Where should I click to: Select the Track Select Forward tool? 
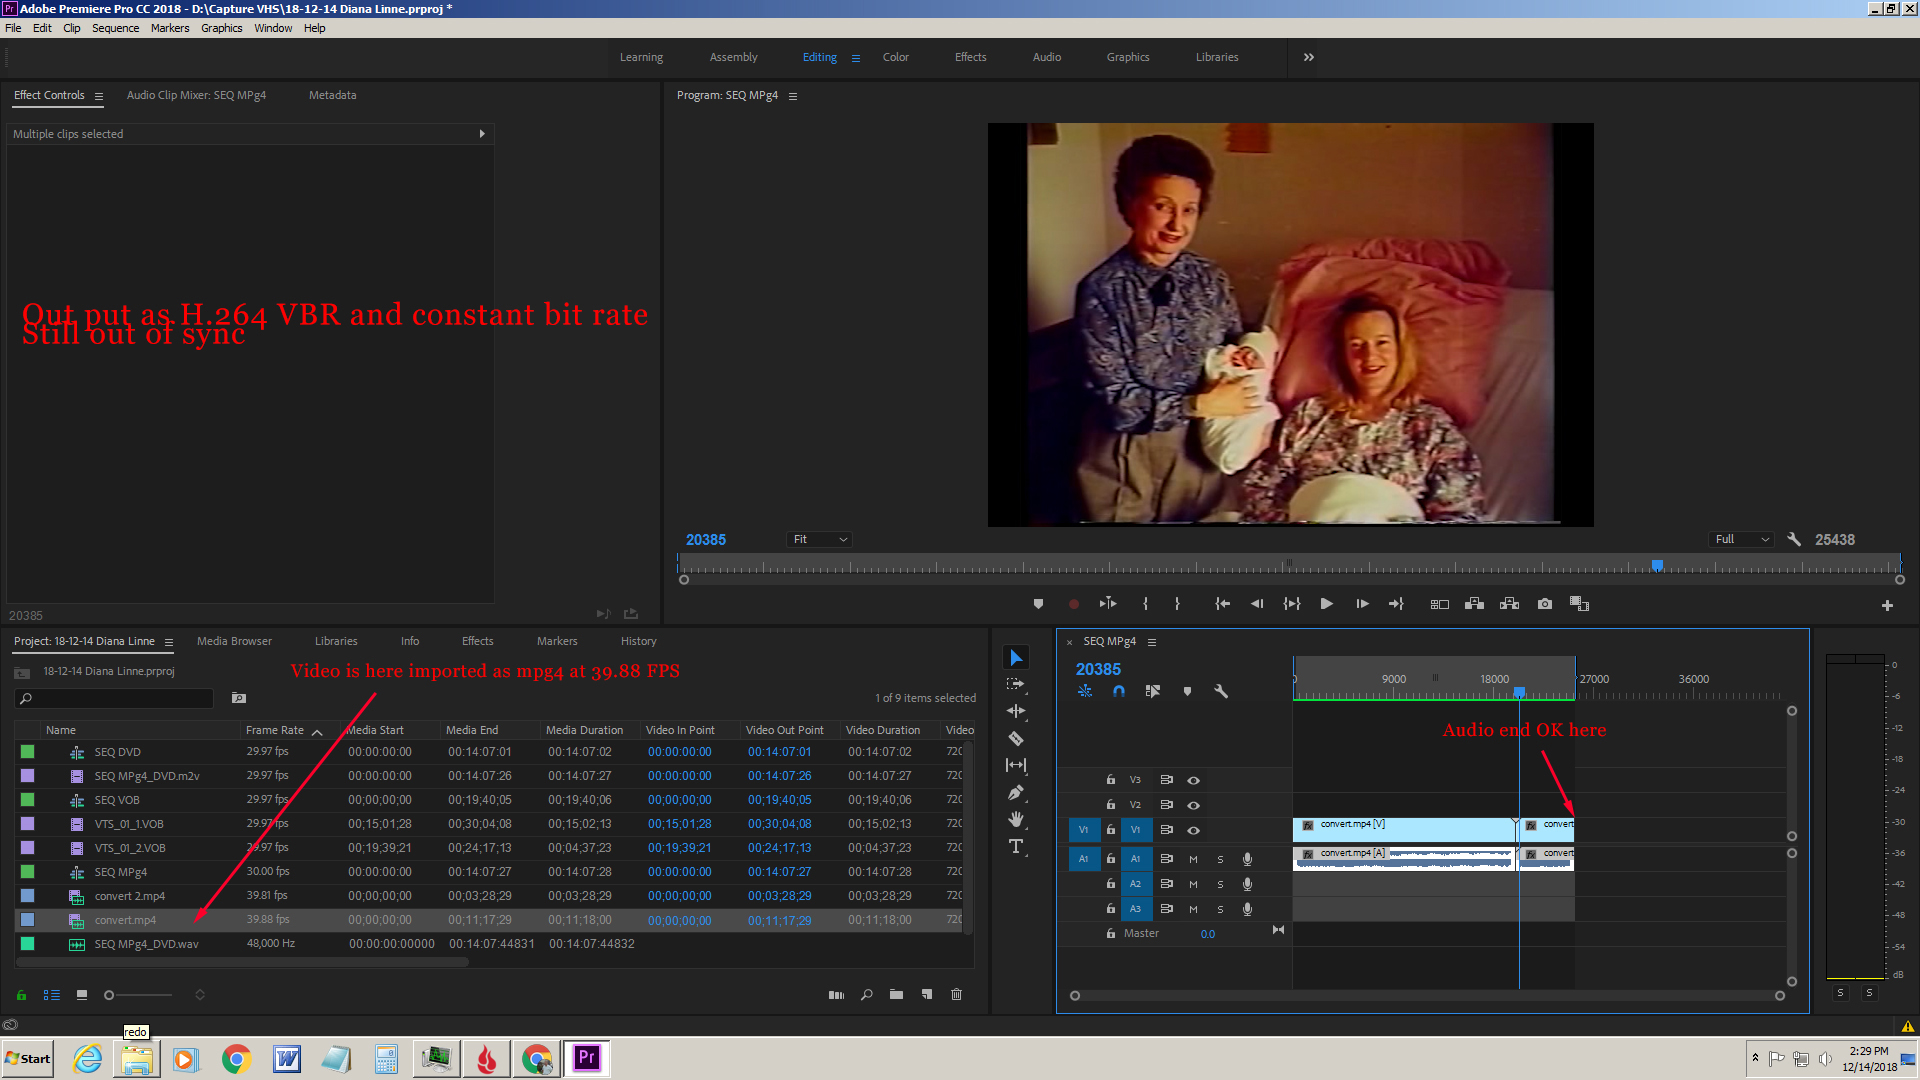pyautogui.click(x=1016, y=684)
